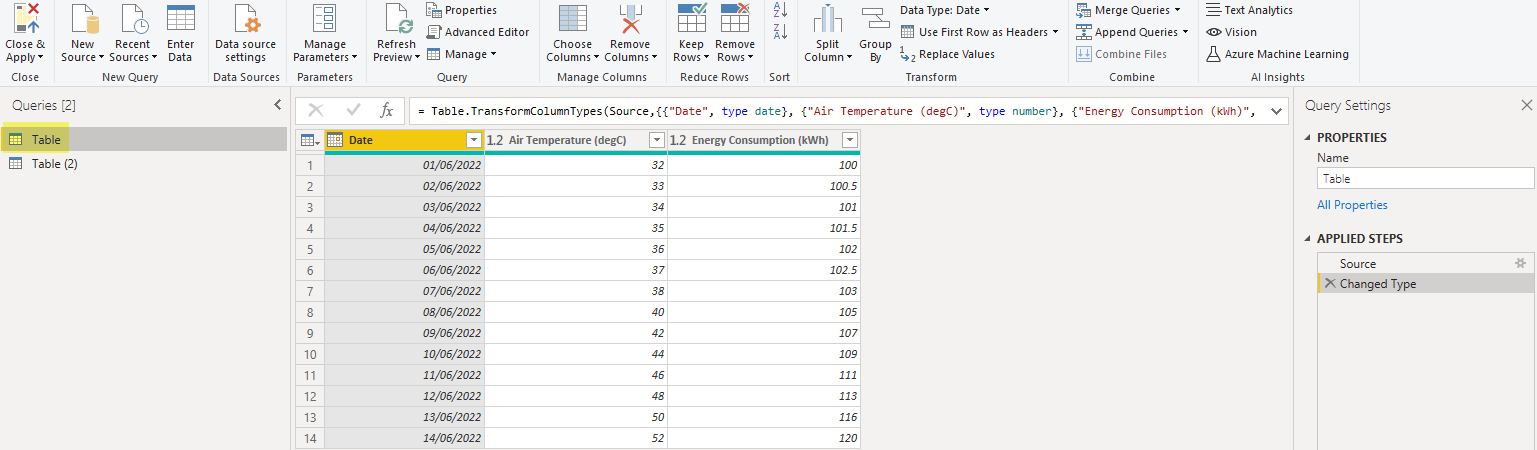Image resolution: width=1537 pixels, height=450 pixels.
Task: Click Remove Columns
Action: pos(630,33)
